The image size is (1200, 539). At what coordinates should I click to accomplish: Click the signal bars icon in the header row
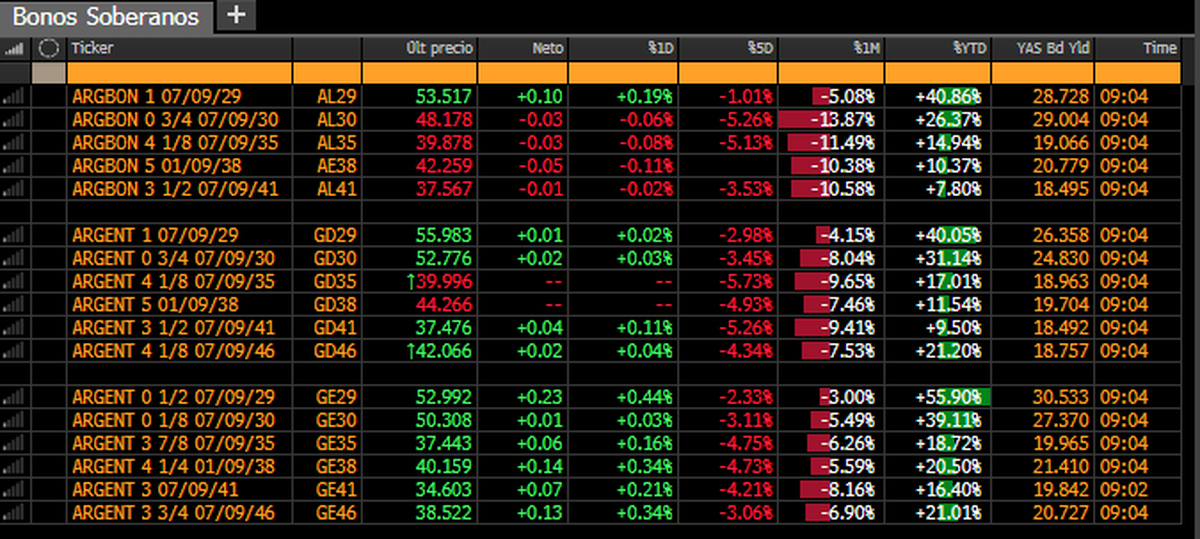(x=14, y=48)
